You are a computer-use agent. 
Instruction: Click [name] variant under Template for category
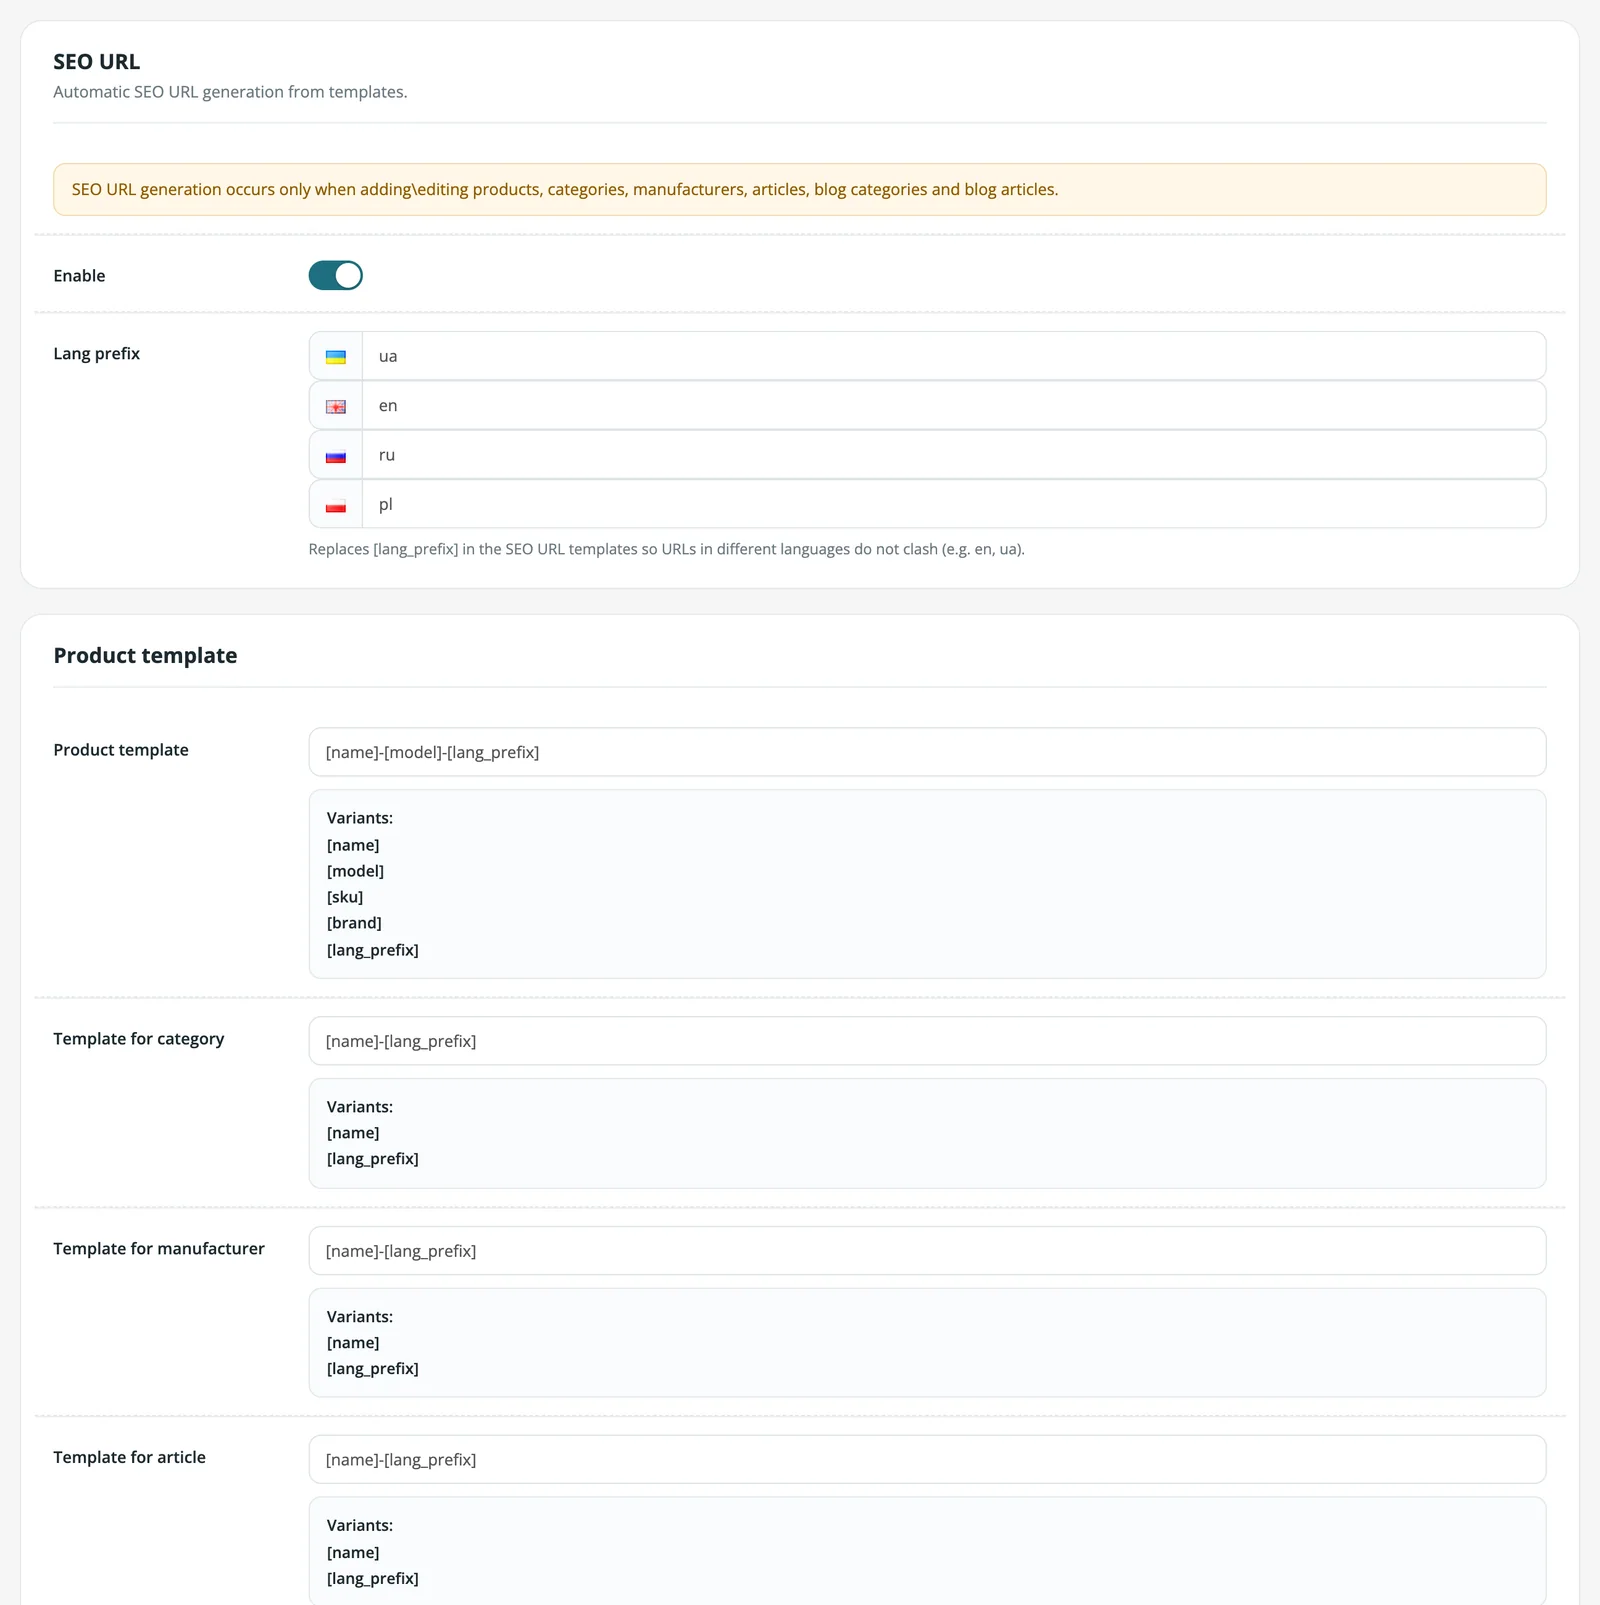(x=353, y=1133)
